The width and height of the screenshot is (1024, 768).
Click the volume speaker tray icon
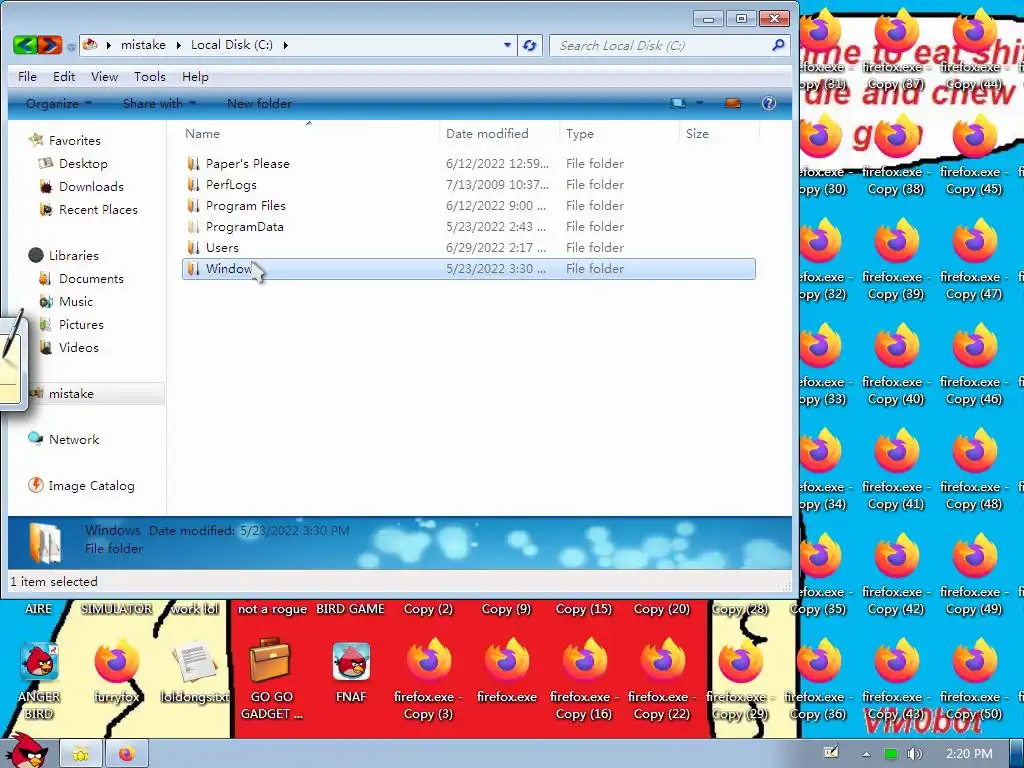click(914, 754)
